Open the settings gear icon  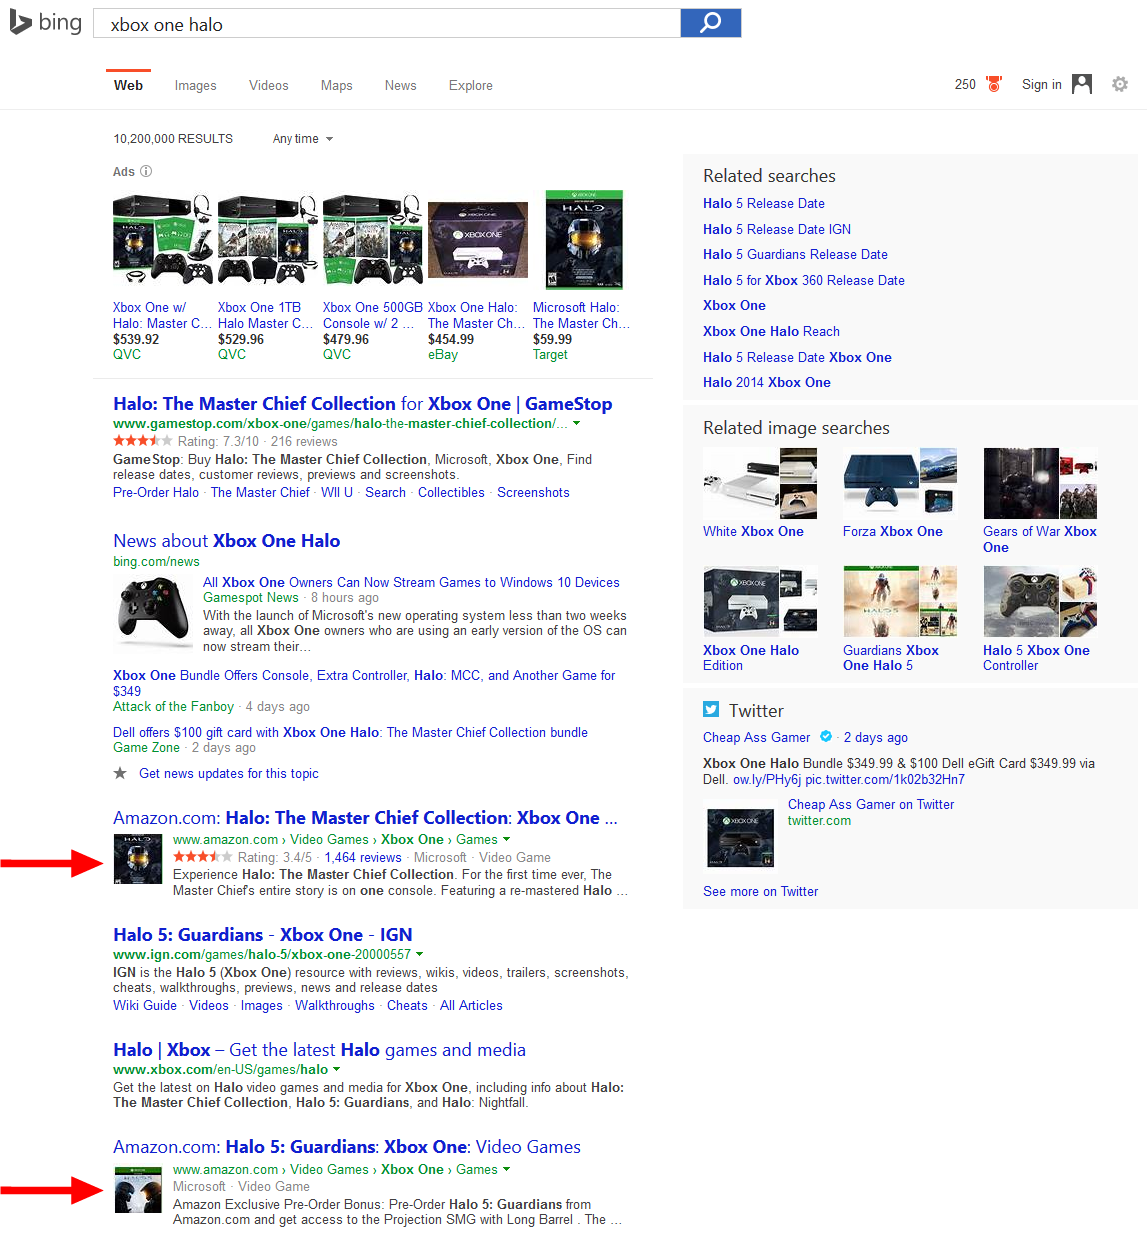coord(1120,85)
